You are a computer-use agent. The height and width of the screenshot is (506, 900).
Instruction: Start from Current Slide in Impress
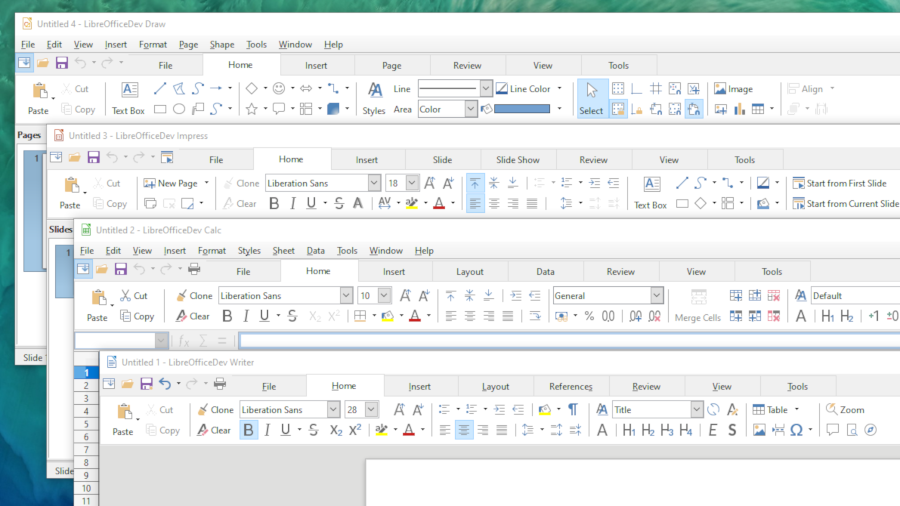(x=845, y=204)
